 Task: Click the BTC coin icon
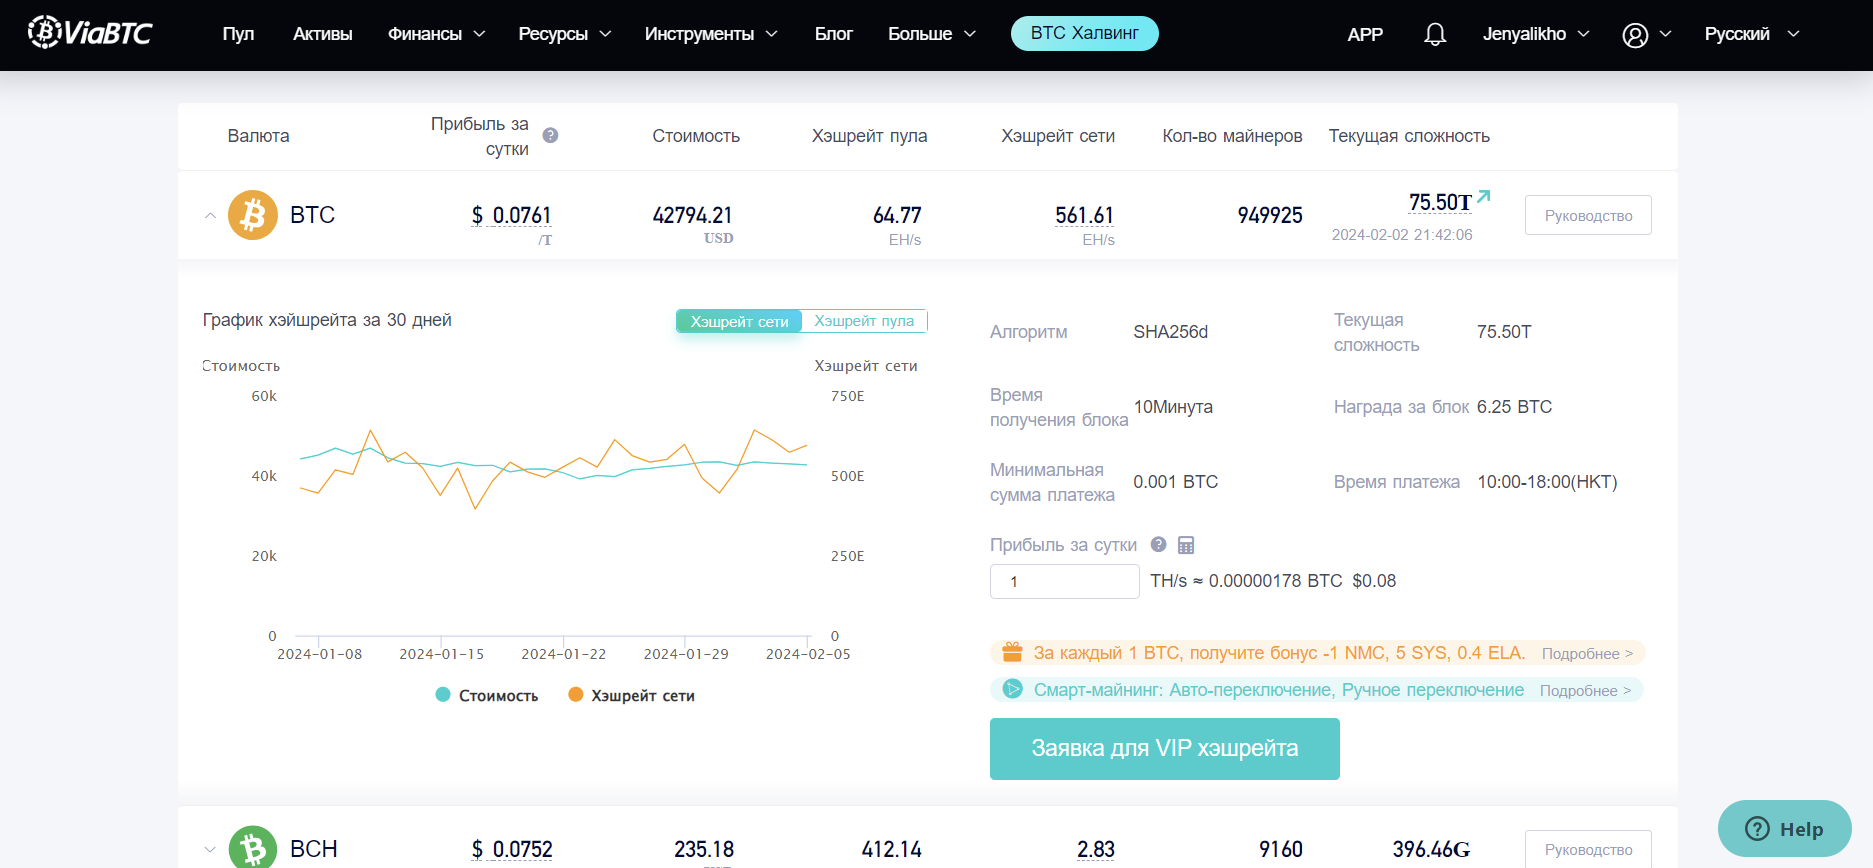click(x=252, y=215)
